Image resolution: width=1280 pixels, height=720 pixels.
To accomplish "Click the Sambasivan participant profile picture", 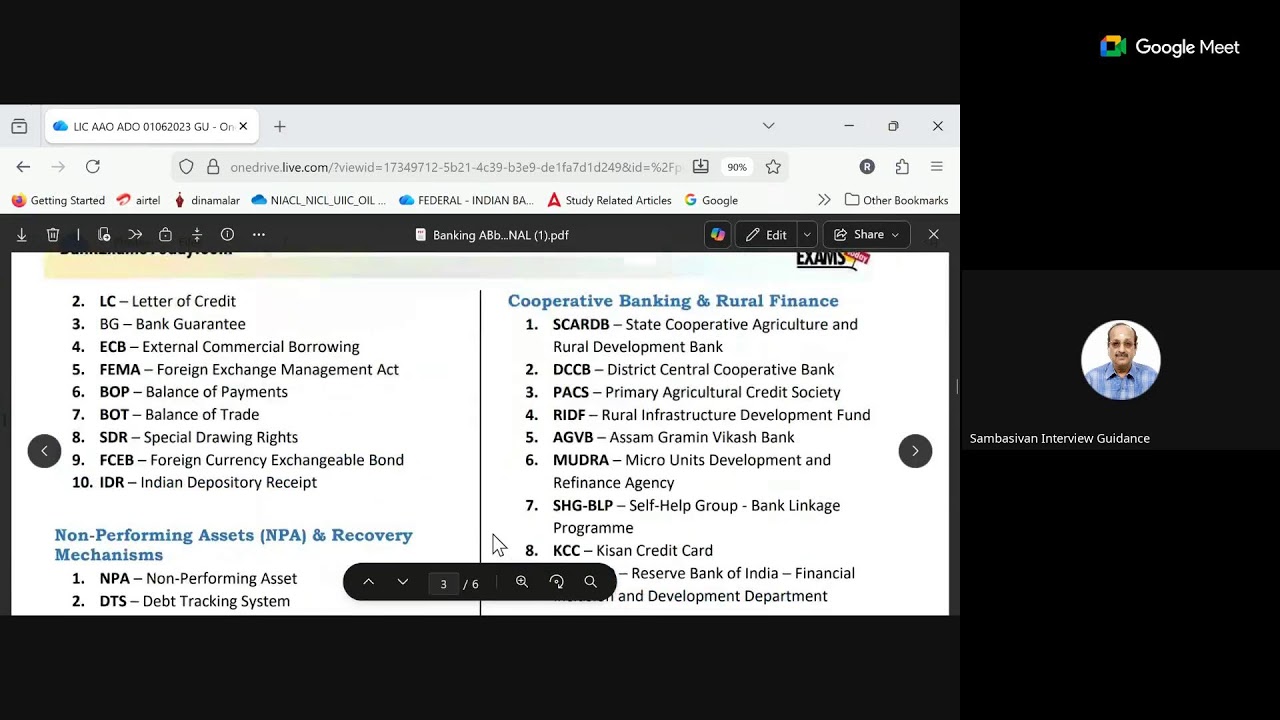I will point(1120,360).
